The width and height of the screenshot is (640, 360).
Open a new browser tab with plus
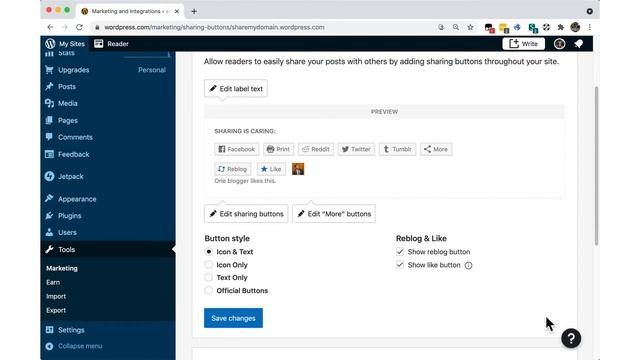tap(194, 11)
